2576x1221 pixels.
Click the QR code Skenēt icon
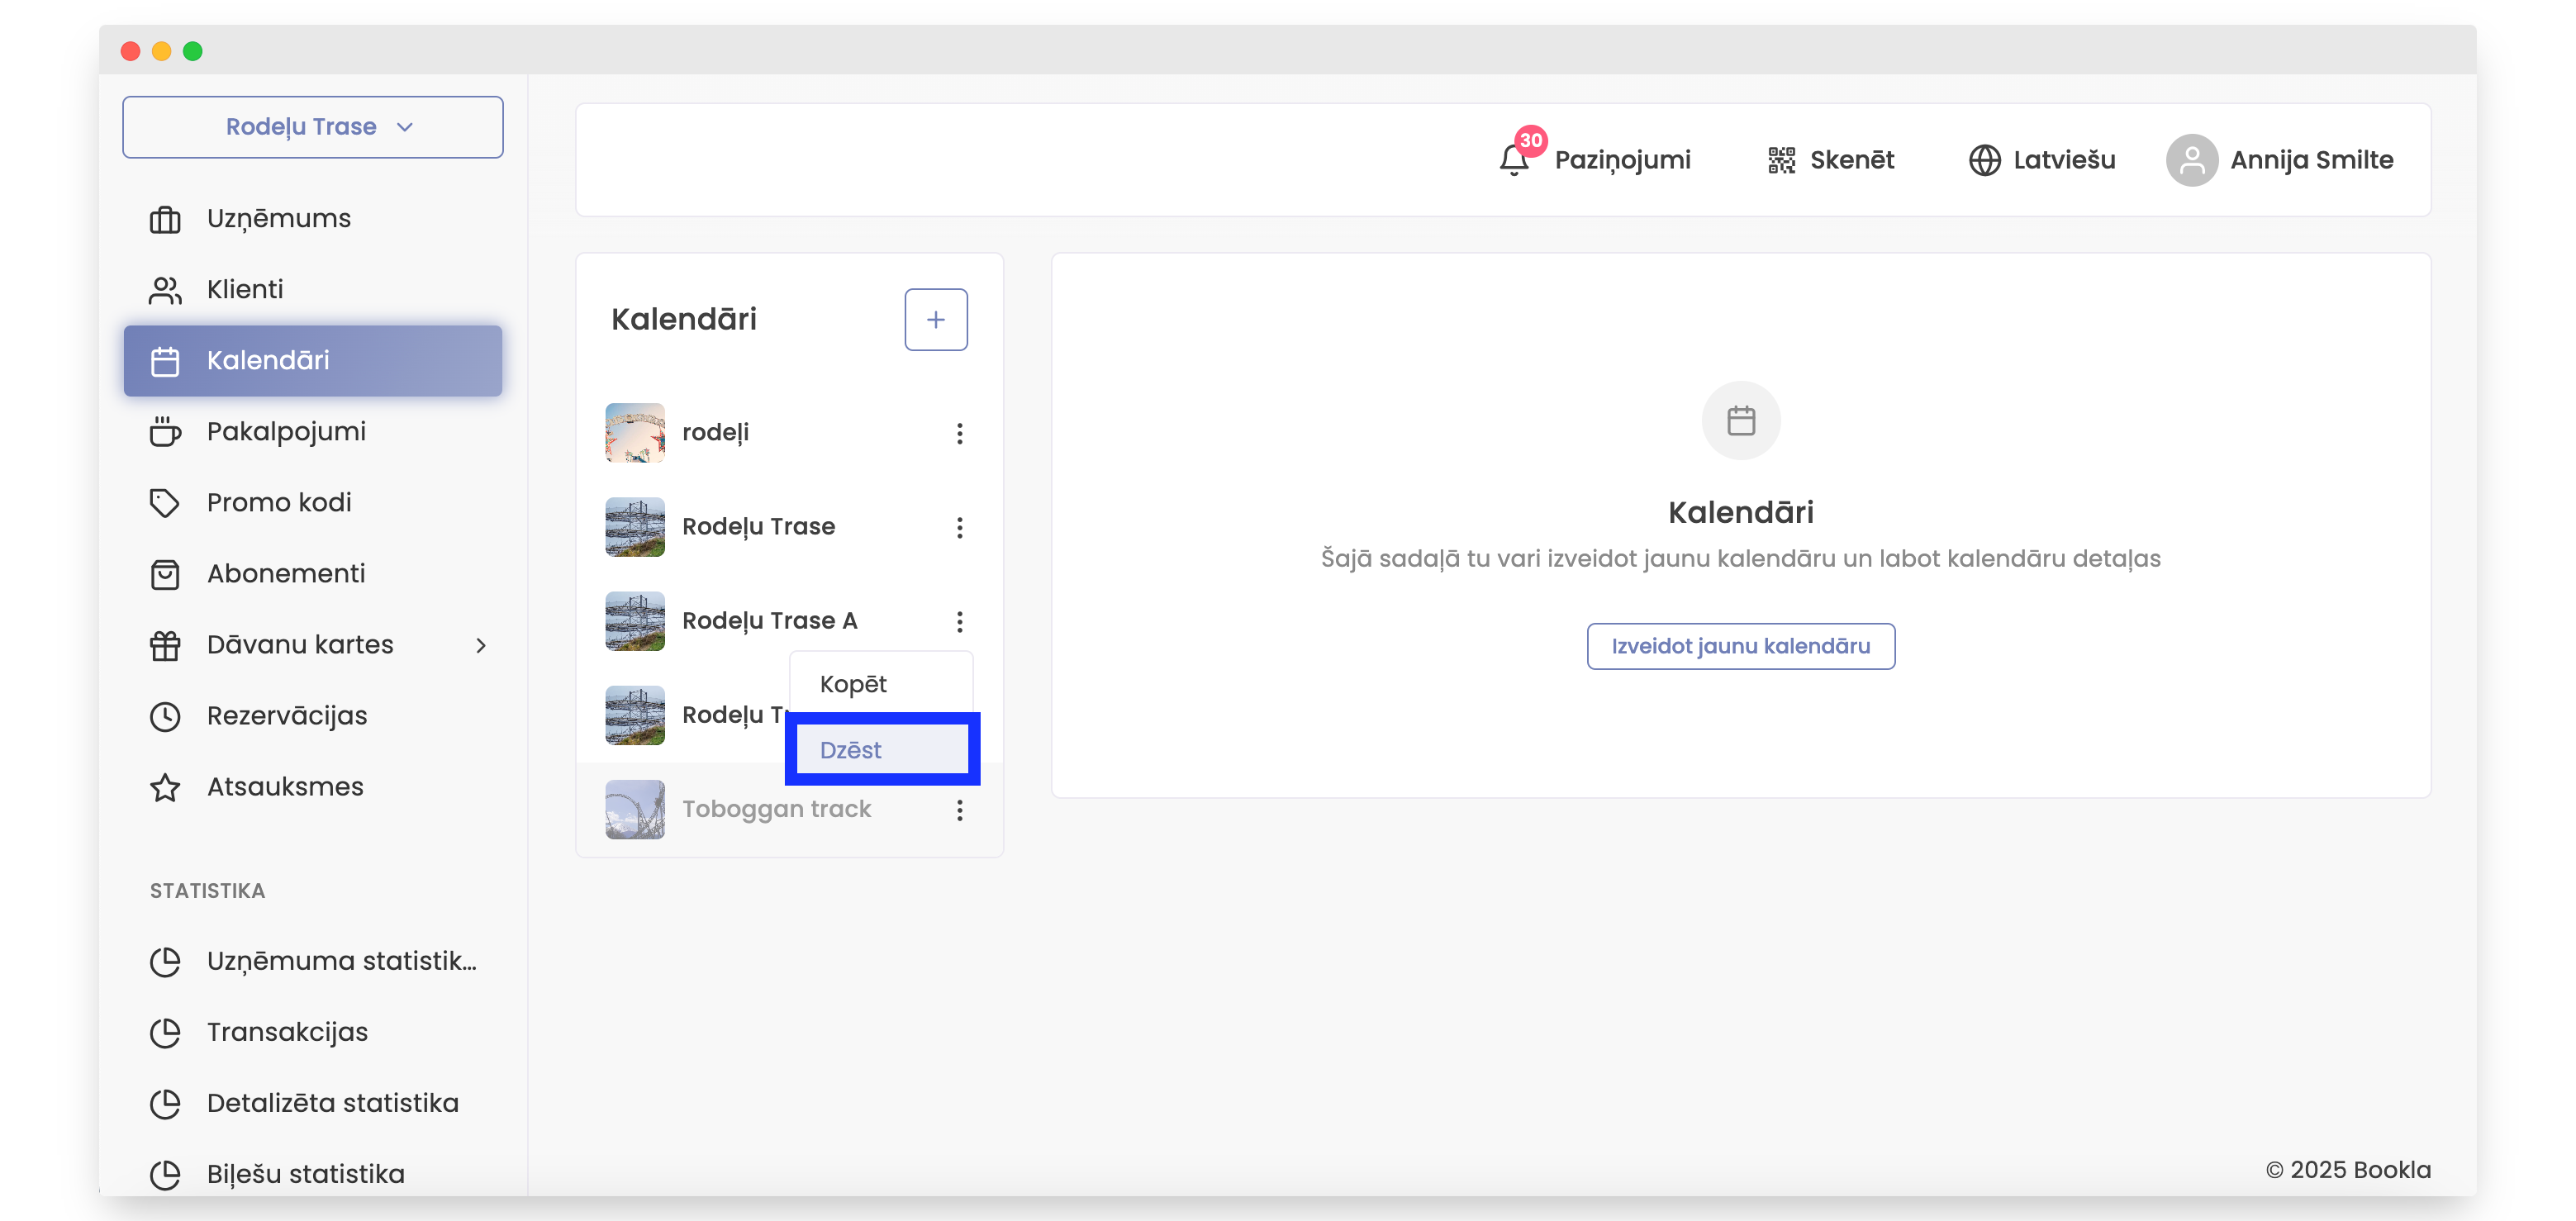click(x=1781, y=160)
